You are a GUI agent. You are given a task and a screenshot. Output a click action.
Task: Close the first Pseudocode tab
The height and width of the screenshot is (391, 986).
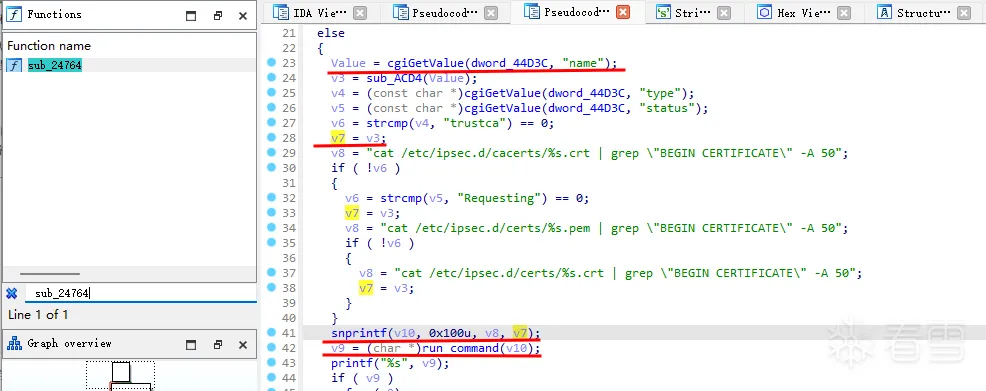click(x=490, y=13)
